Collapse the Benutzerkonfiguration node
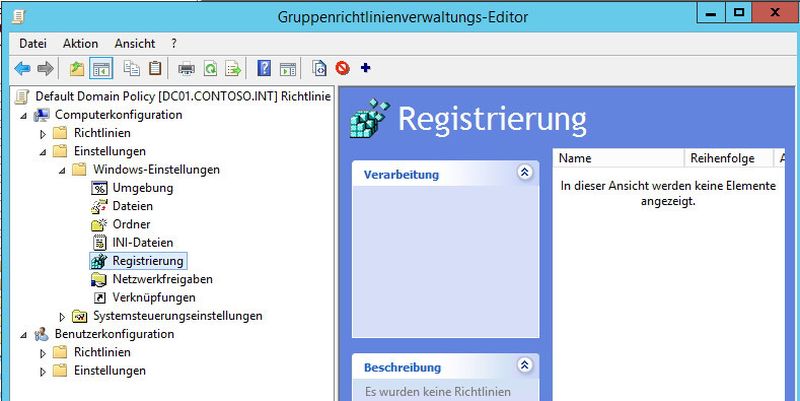800x401 pixels. pos(23,336)
